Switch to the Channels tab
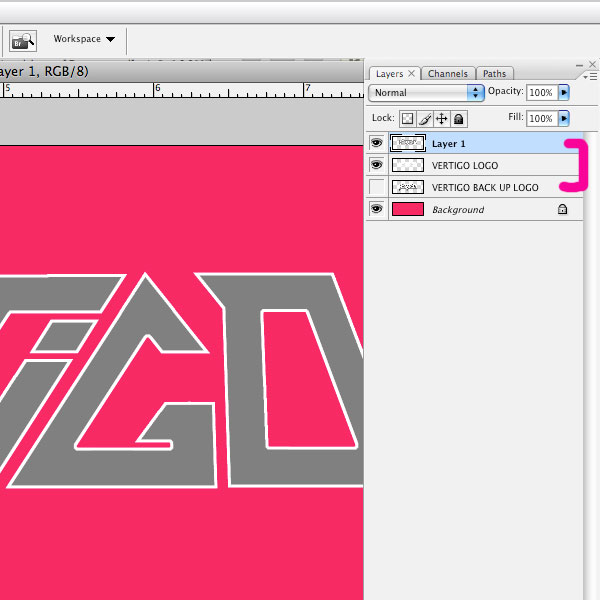 447,74
